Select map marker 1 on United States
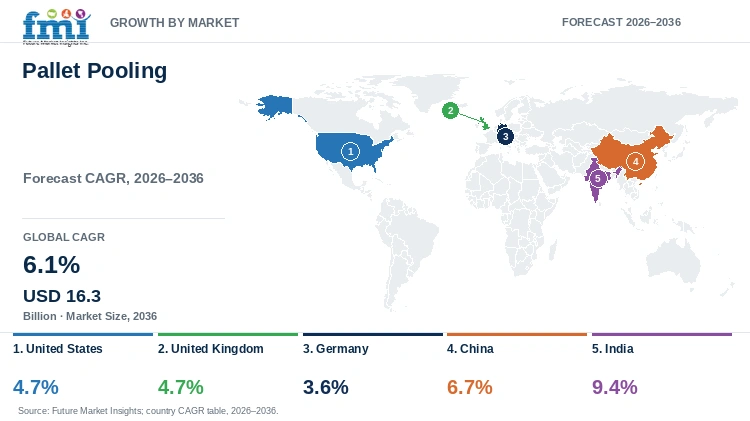 [x=350, y=152]
